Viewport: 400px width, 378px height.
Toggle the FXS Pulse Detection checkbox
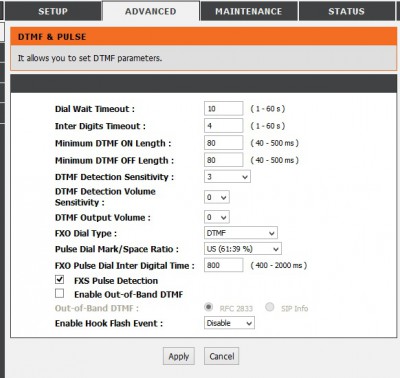coord(60,279)
